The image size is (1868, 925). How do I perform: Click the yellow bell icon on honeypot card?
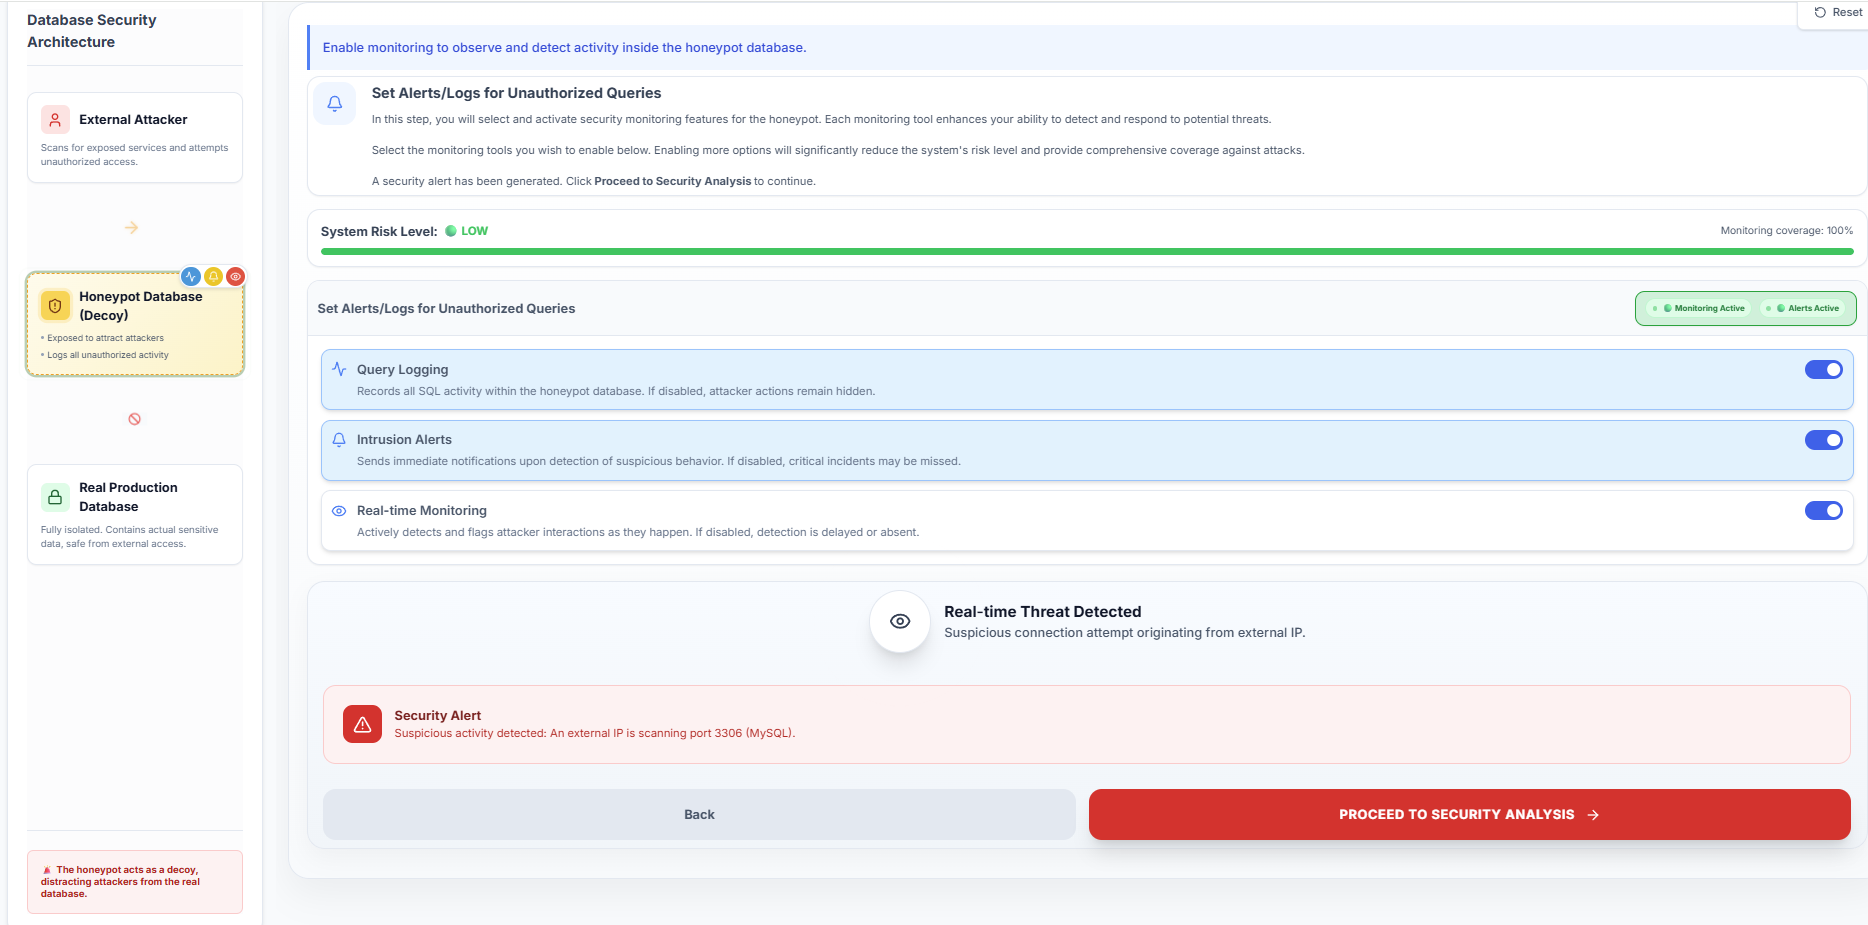click(x=213, y=276)
